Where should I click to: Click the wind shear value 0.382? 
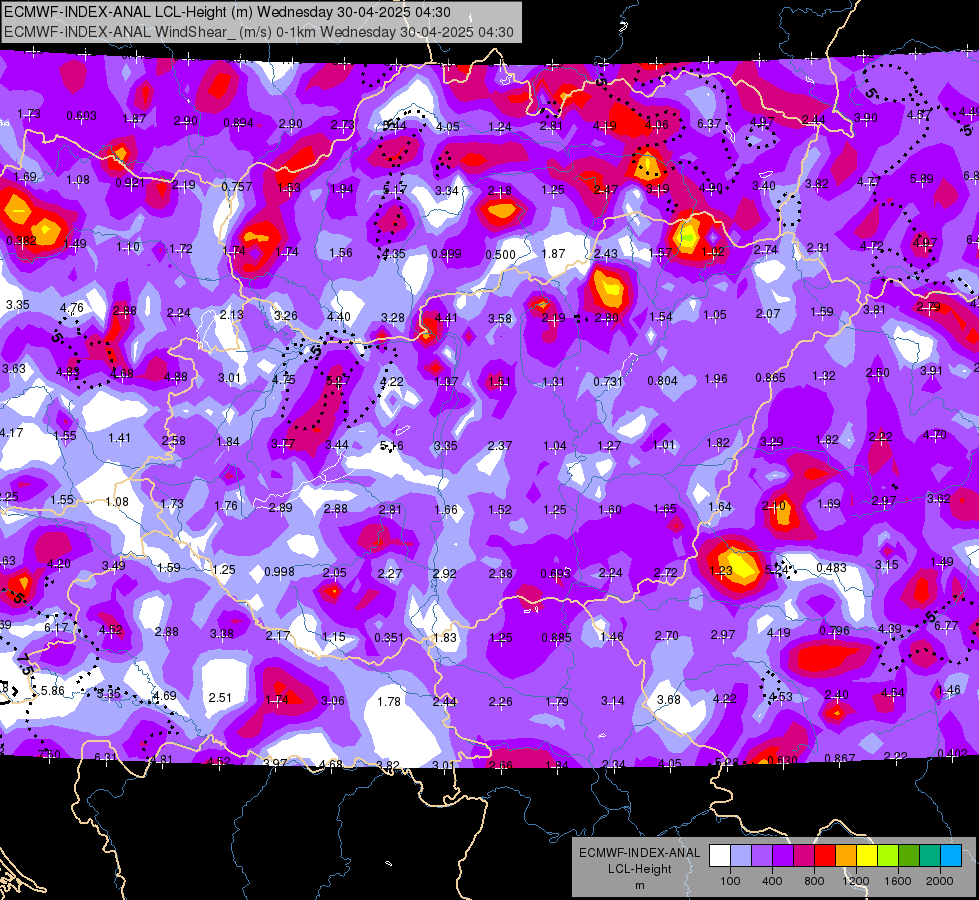tap(21, 240)
